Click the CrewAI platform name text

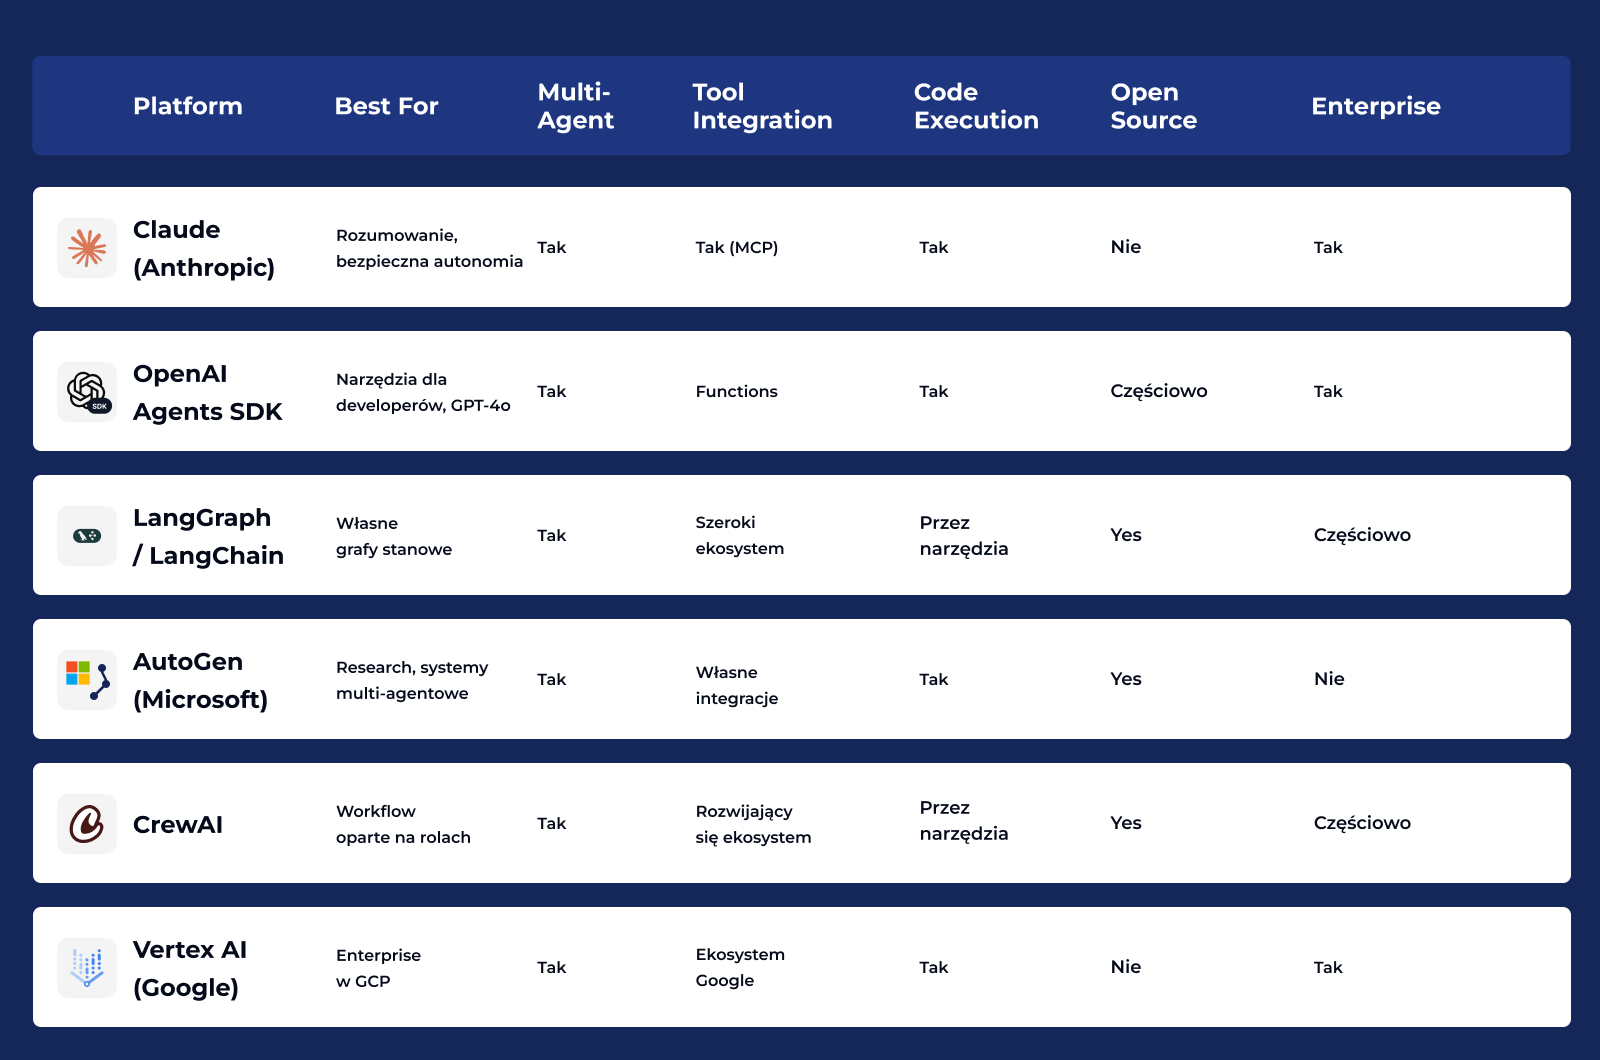178,825
